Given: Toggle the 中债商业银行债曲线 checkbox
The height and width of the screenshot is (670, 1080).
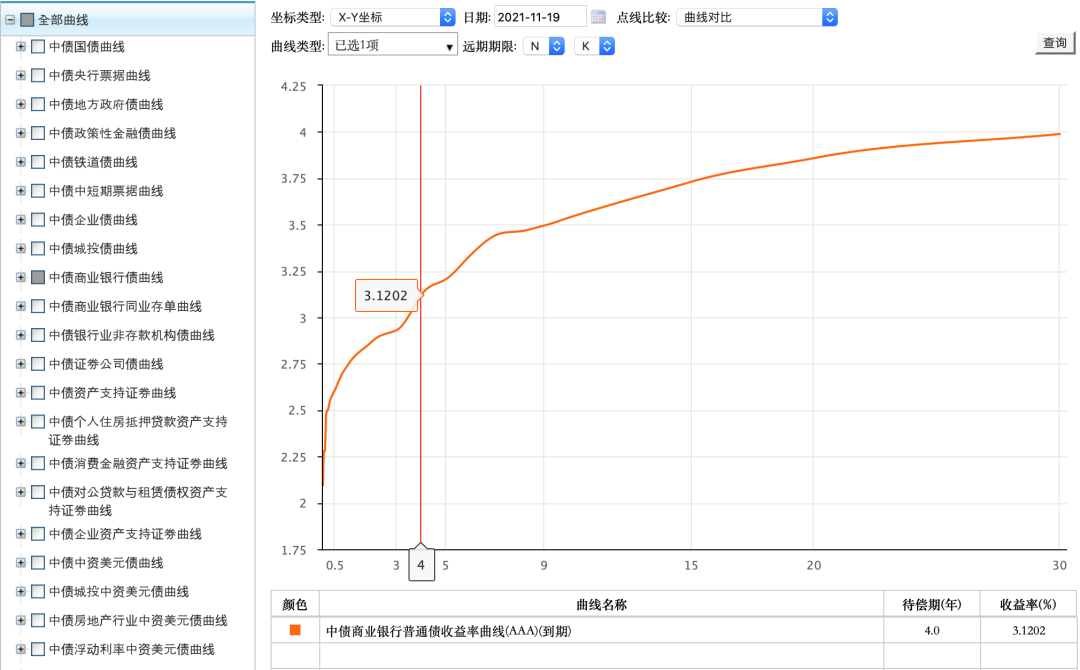Looking at the screenshot, I should (38, 277).
